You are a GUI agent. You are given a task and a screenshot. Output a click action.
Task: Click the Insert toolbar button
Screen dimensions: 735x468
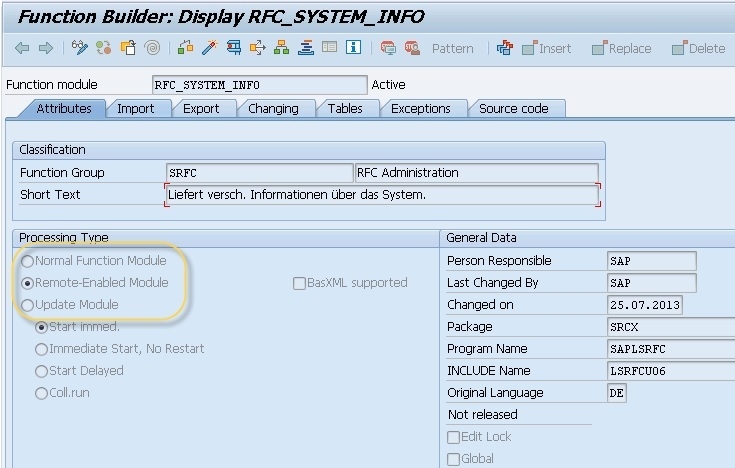coord(547,48)
